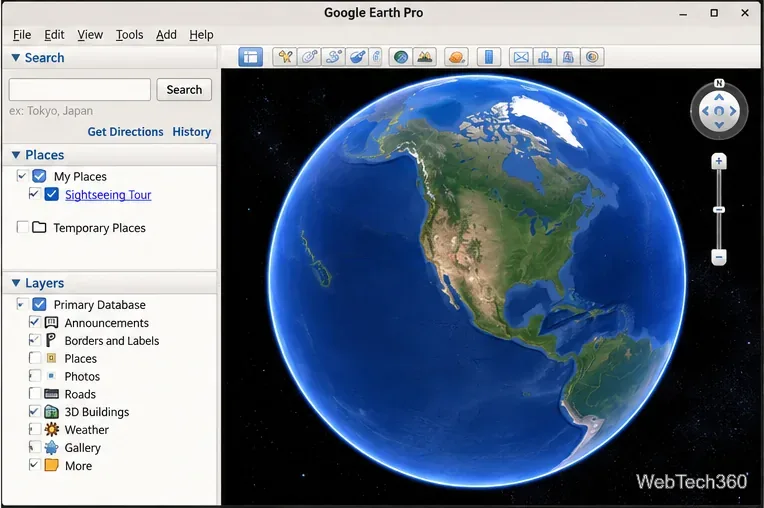
Task: Collapse the Layers panel triangle
Action: [16, 283]
